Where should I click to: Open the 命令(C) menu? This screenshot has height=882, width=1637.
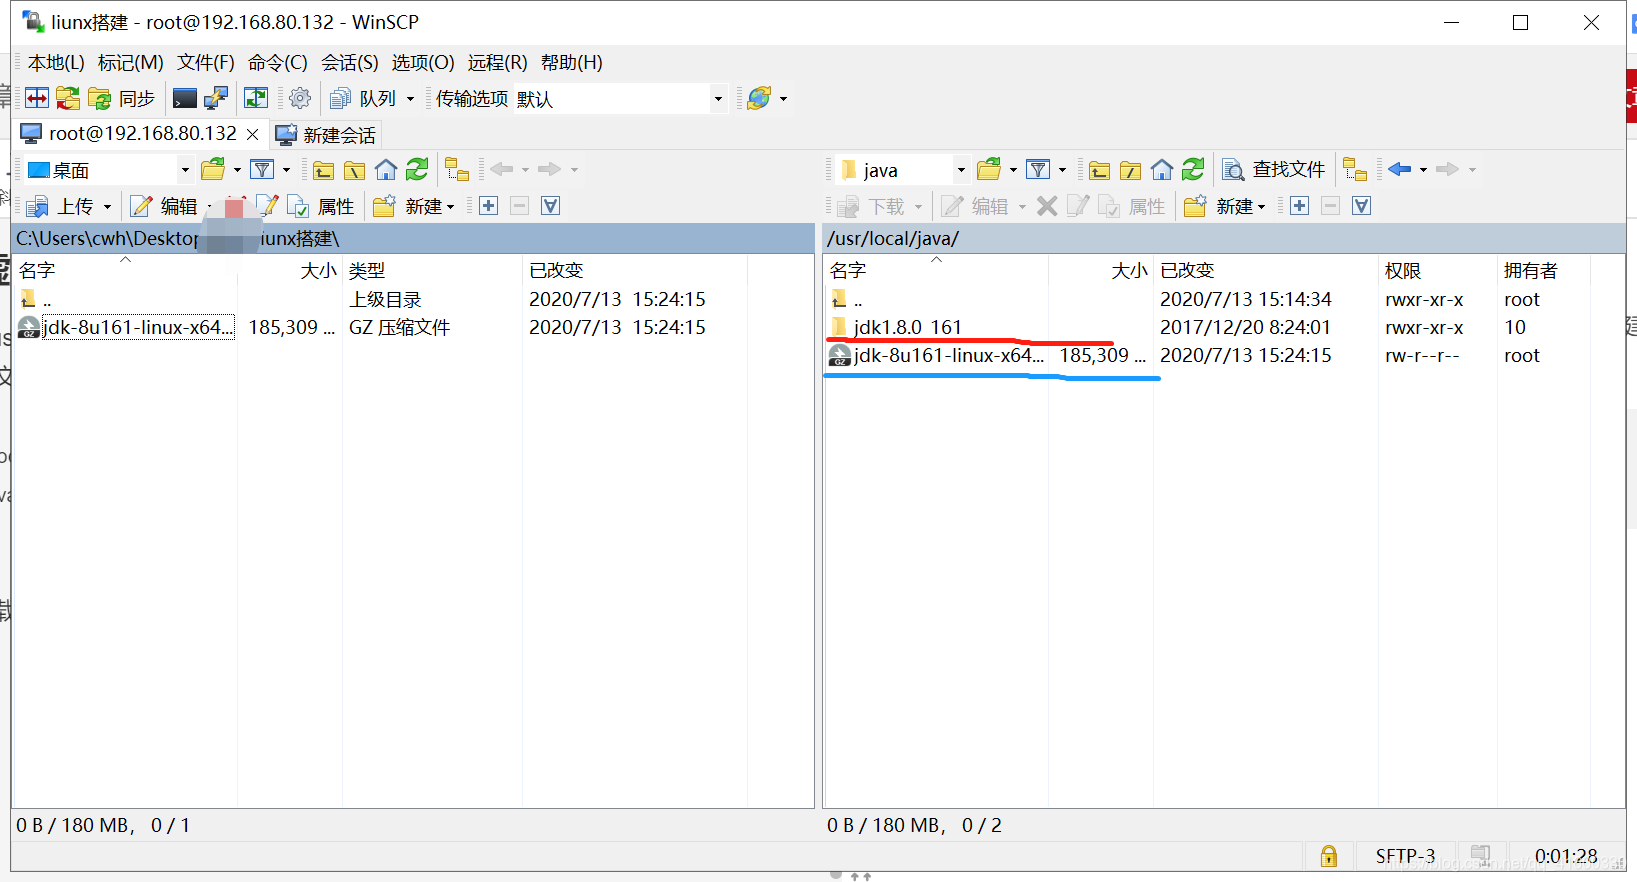[x=278, y=62]
